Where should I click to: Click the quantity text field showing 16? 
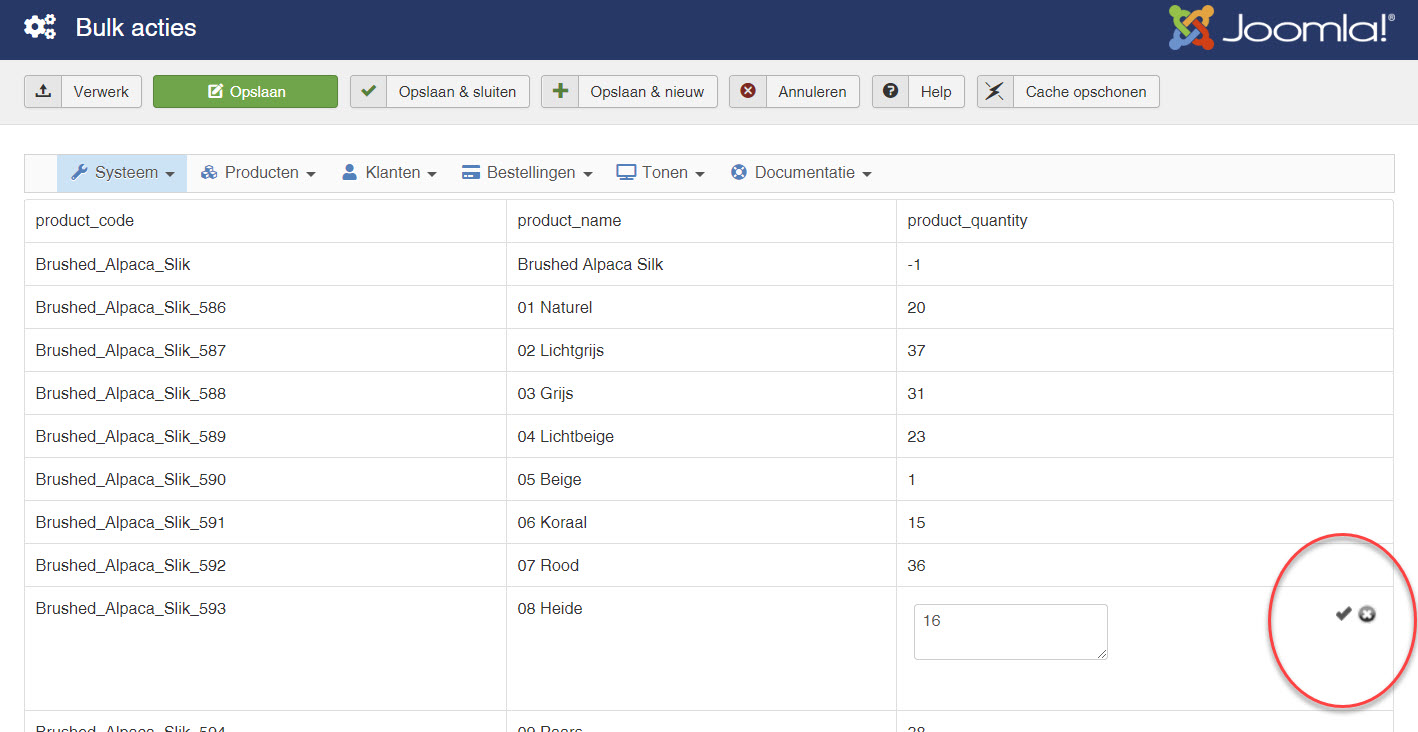pos(1010,631)
